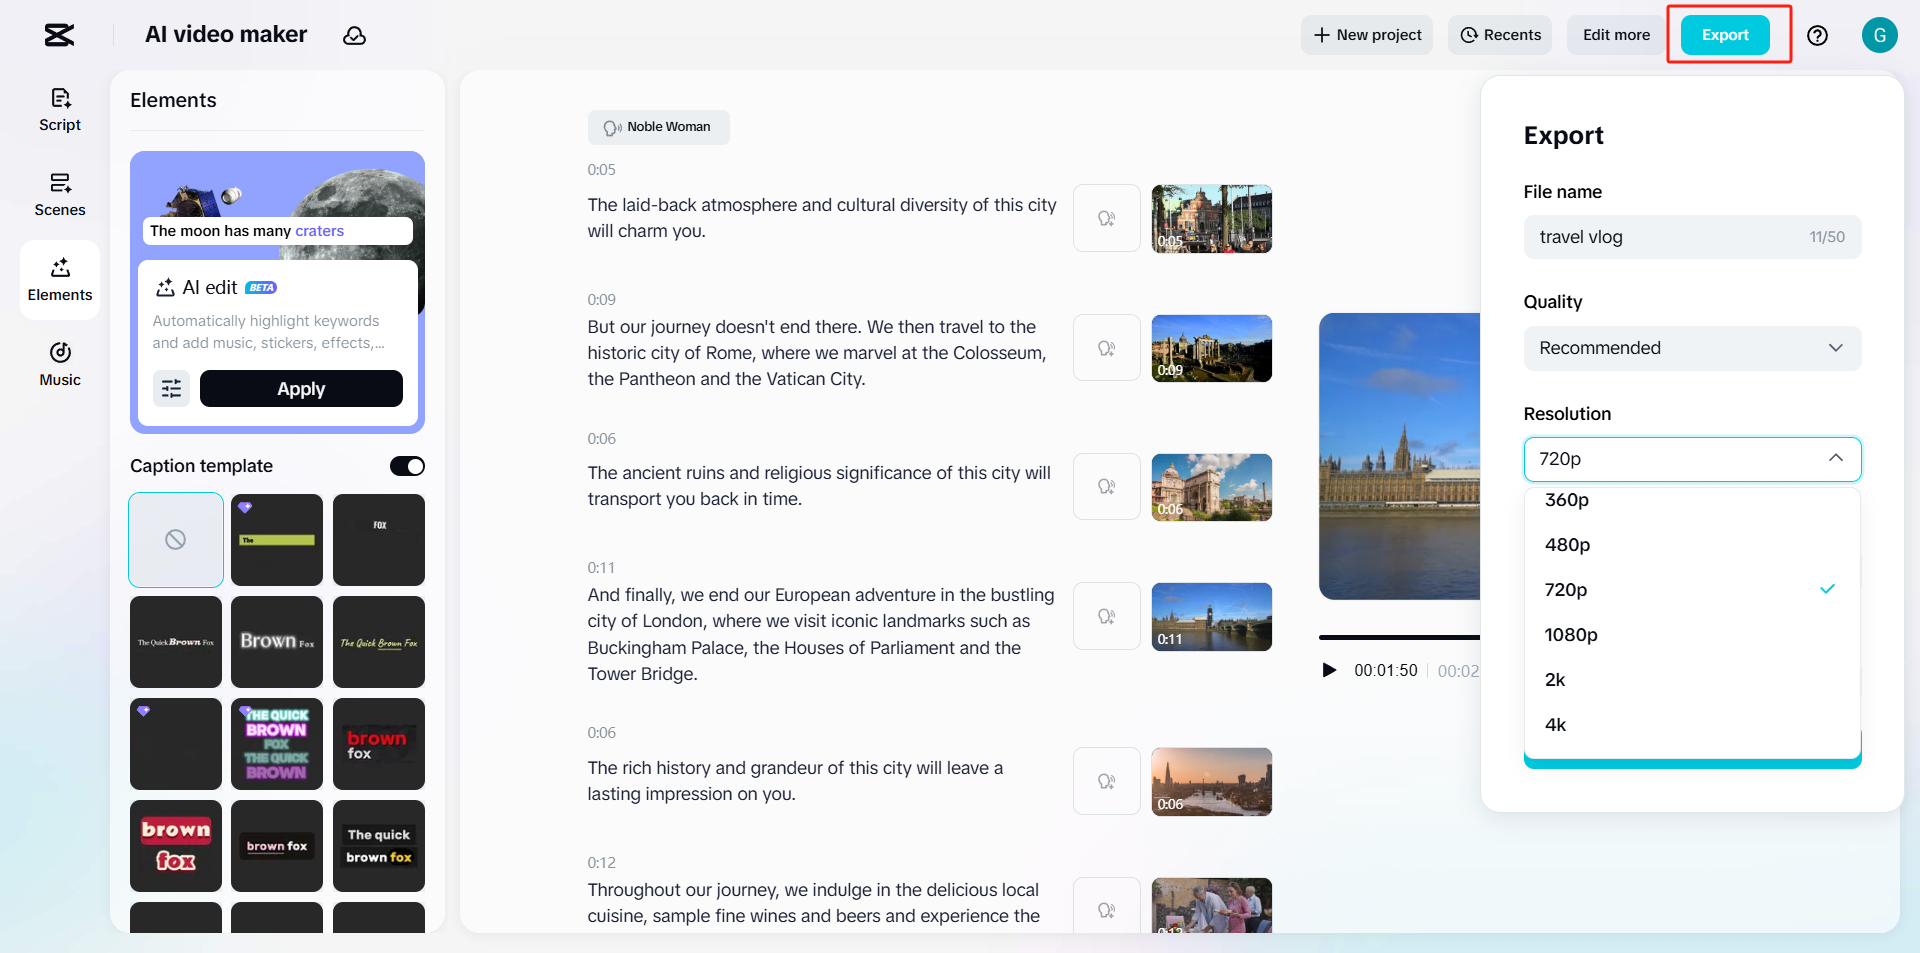Open the help question mark icon
Screen dimensions: 1920x953
point(1817,36)
